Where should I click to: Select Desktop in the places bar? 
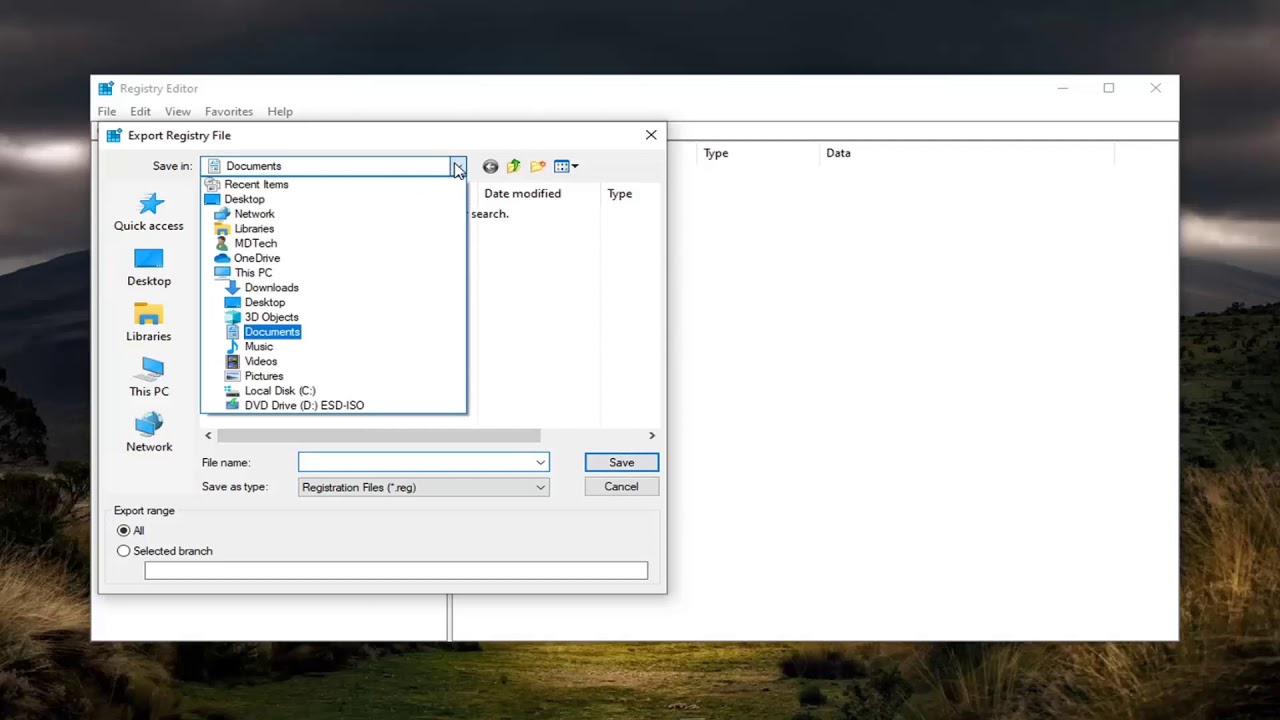pos(148,268)
